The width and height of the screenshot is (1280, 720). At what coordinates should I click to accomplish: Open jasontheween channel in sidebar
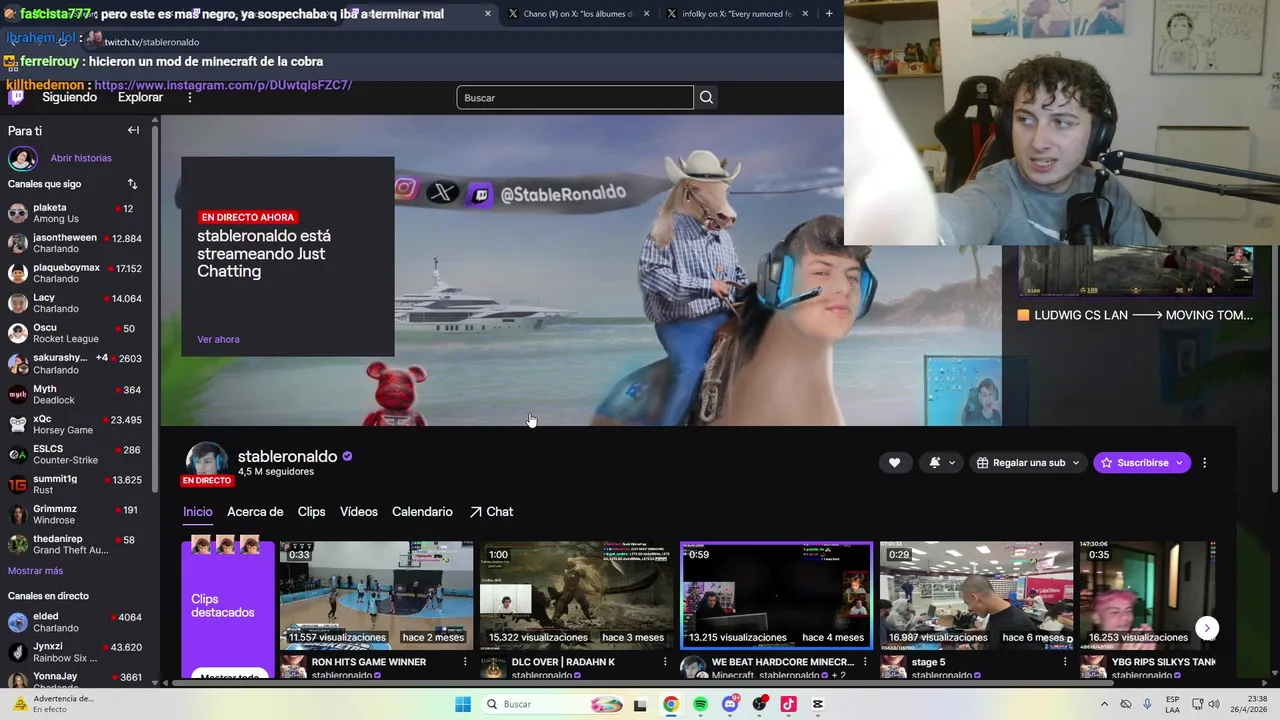(x=76, y=243)
